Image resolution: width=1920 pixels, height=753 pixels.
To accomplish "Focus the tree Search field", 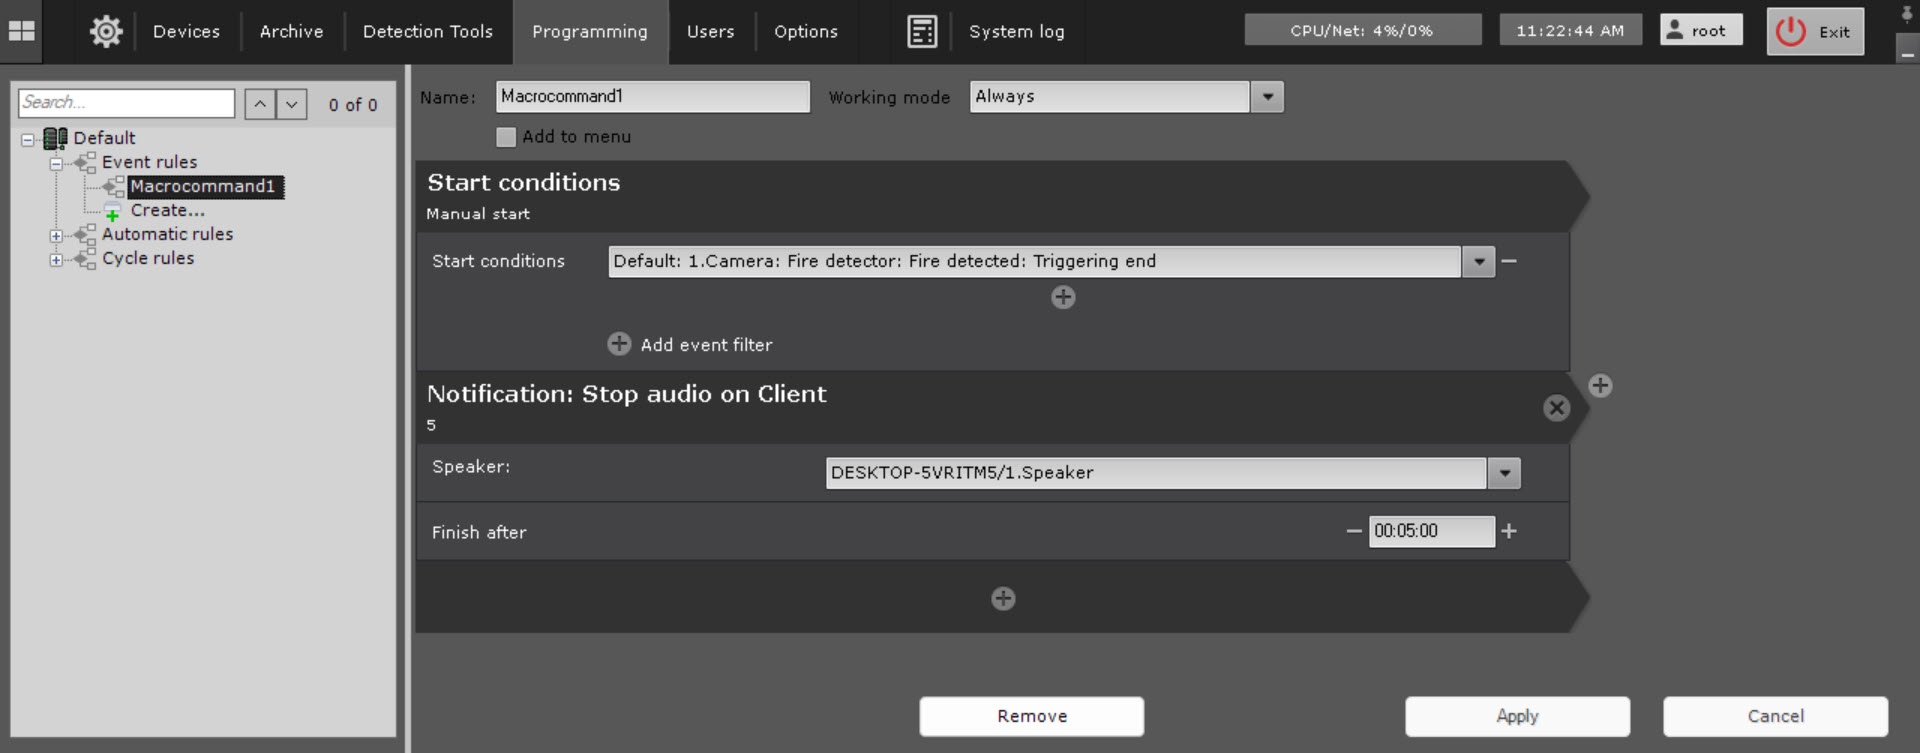I will coord(126,103).
